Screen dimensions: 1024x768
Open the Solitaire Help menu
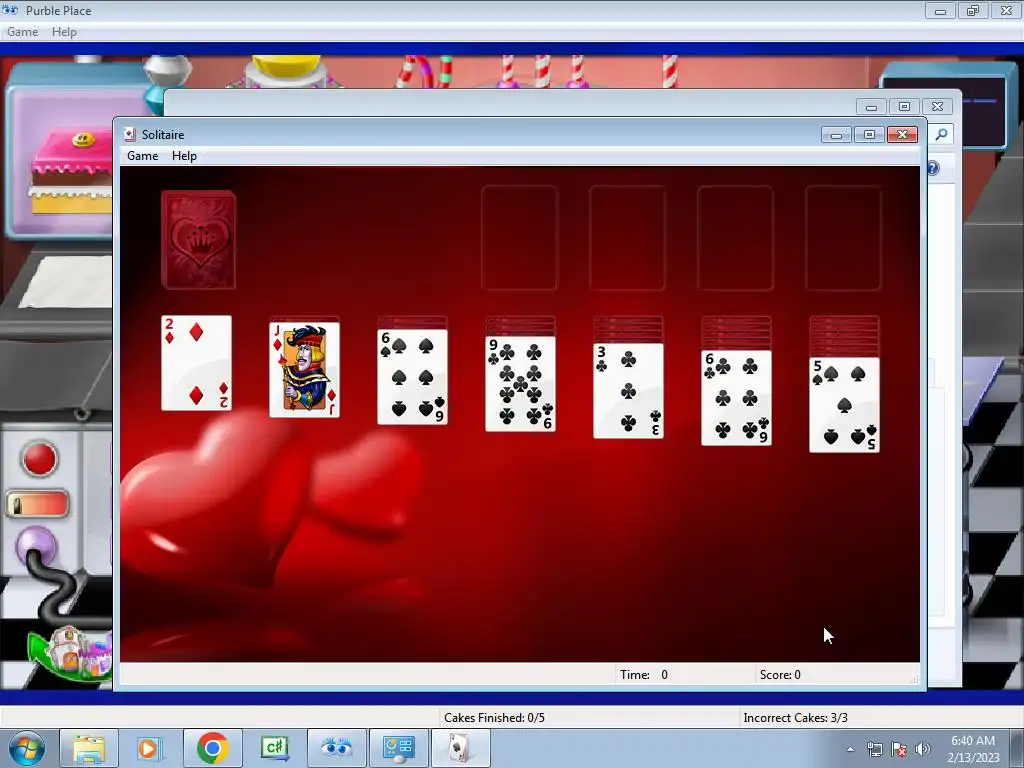(x=184, y=156)
